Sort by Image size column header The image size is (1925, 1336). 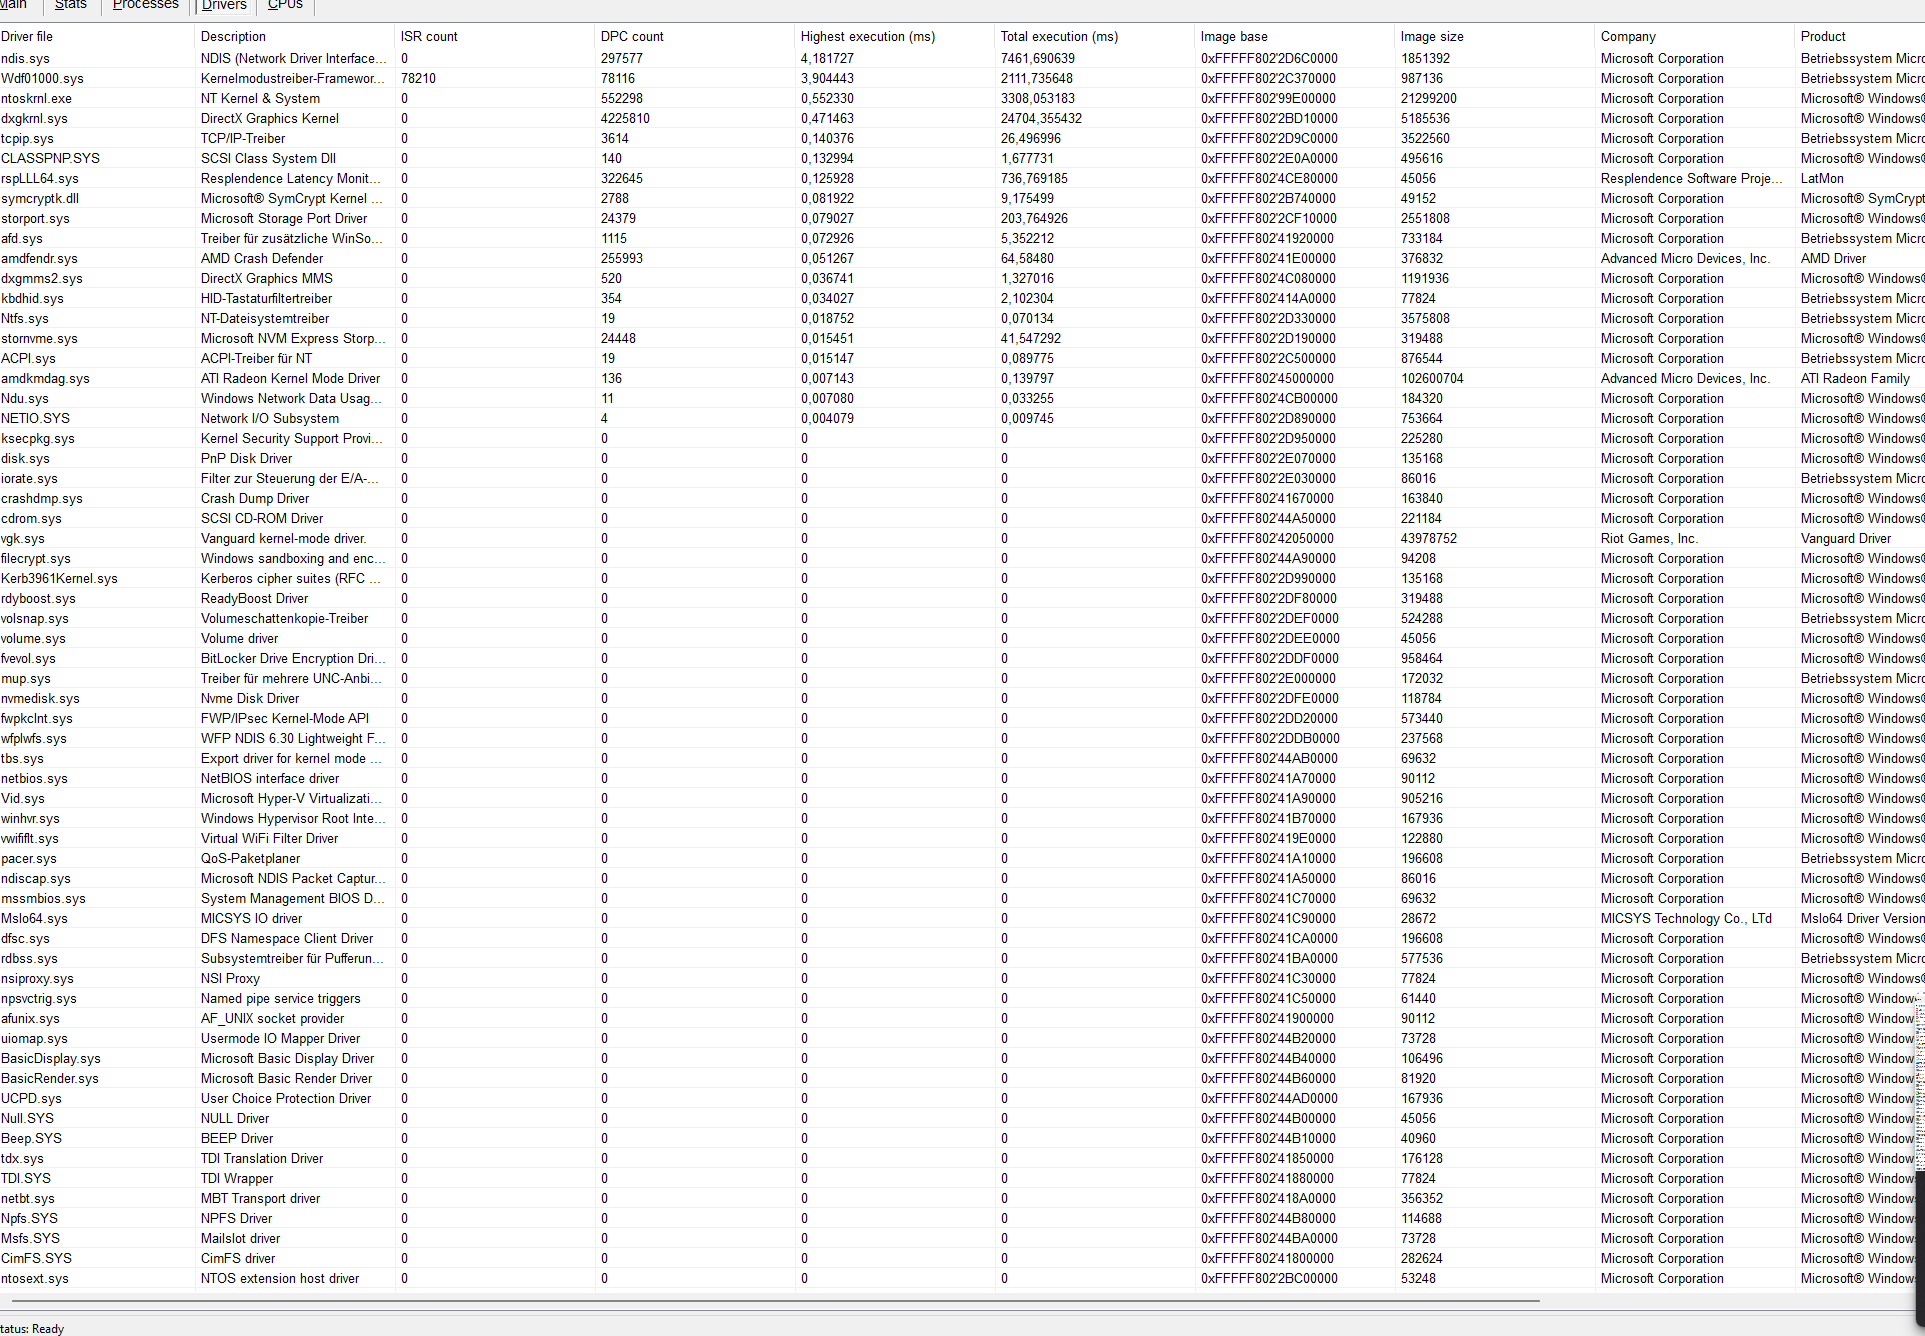[1432, 36]
